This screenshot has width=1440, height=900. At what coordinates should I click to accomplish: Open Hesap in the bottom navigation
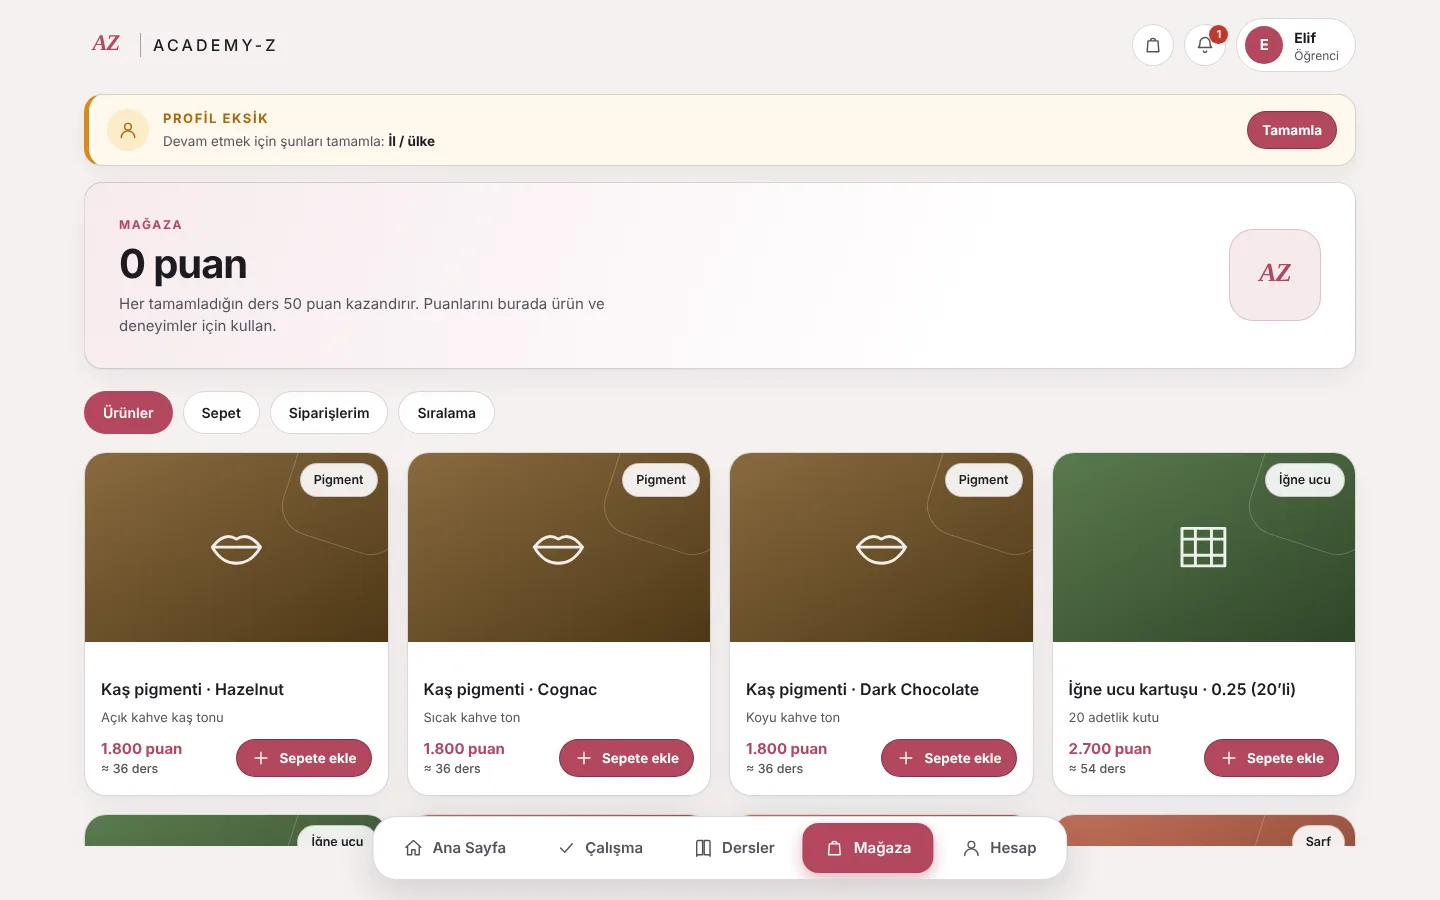[999, 848]
